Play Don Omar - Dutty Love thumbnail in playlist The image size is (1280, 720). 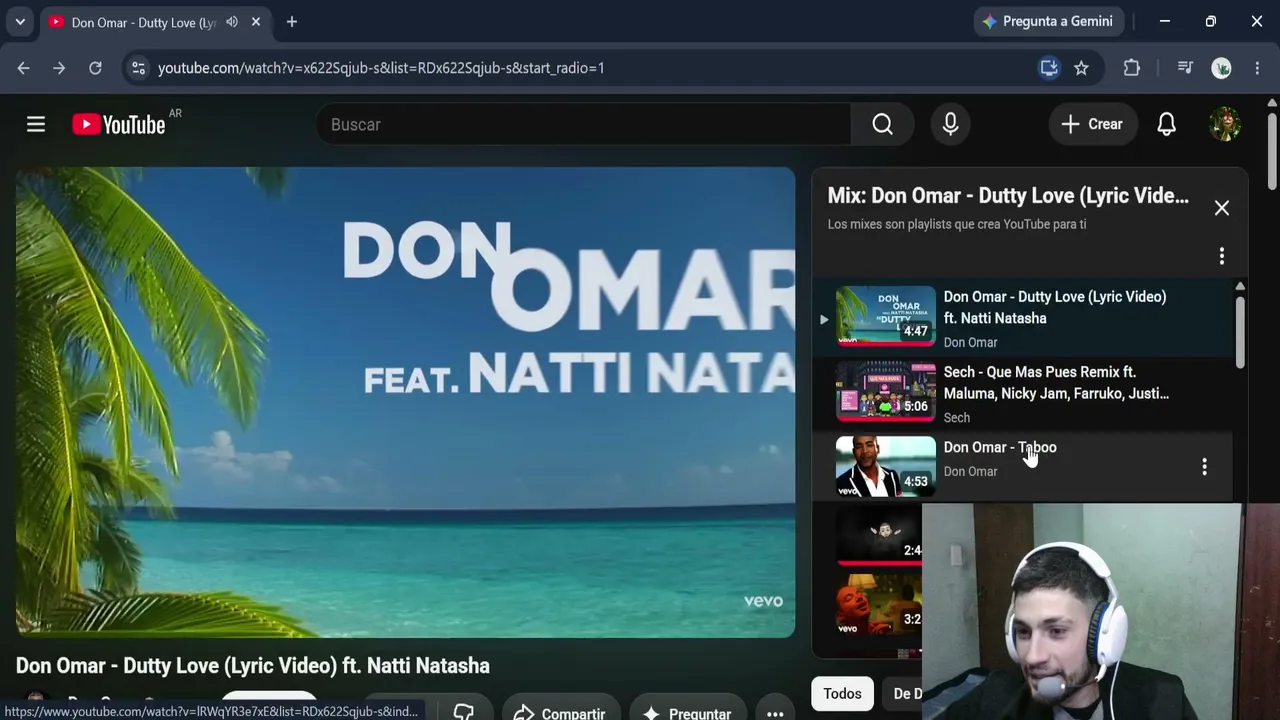886,316
